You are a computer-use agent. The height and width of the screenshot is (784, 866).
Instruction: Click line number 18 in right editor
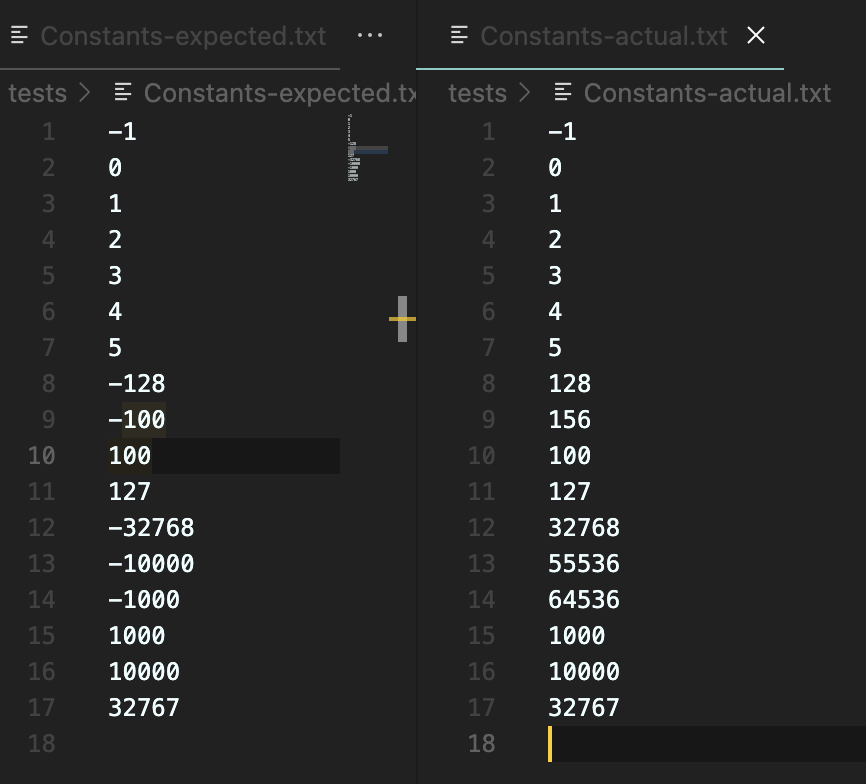481,744
